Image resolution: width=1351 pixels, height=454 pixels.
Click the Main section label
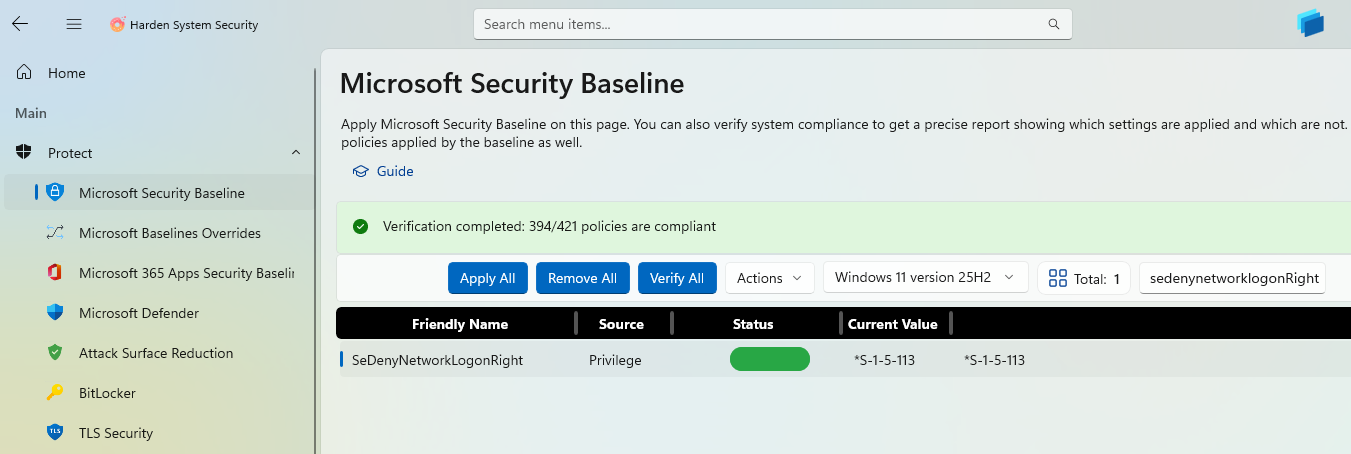point(31,113)
